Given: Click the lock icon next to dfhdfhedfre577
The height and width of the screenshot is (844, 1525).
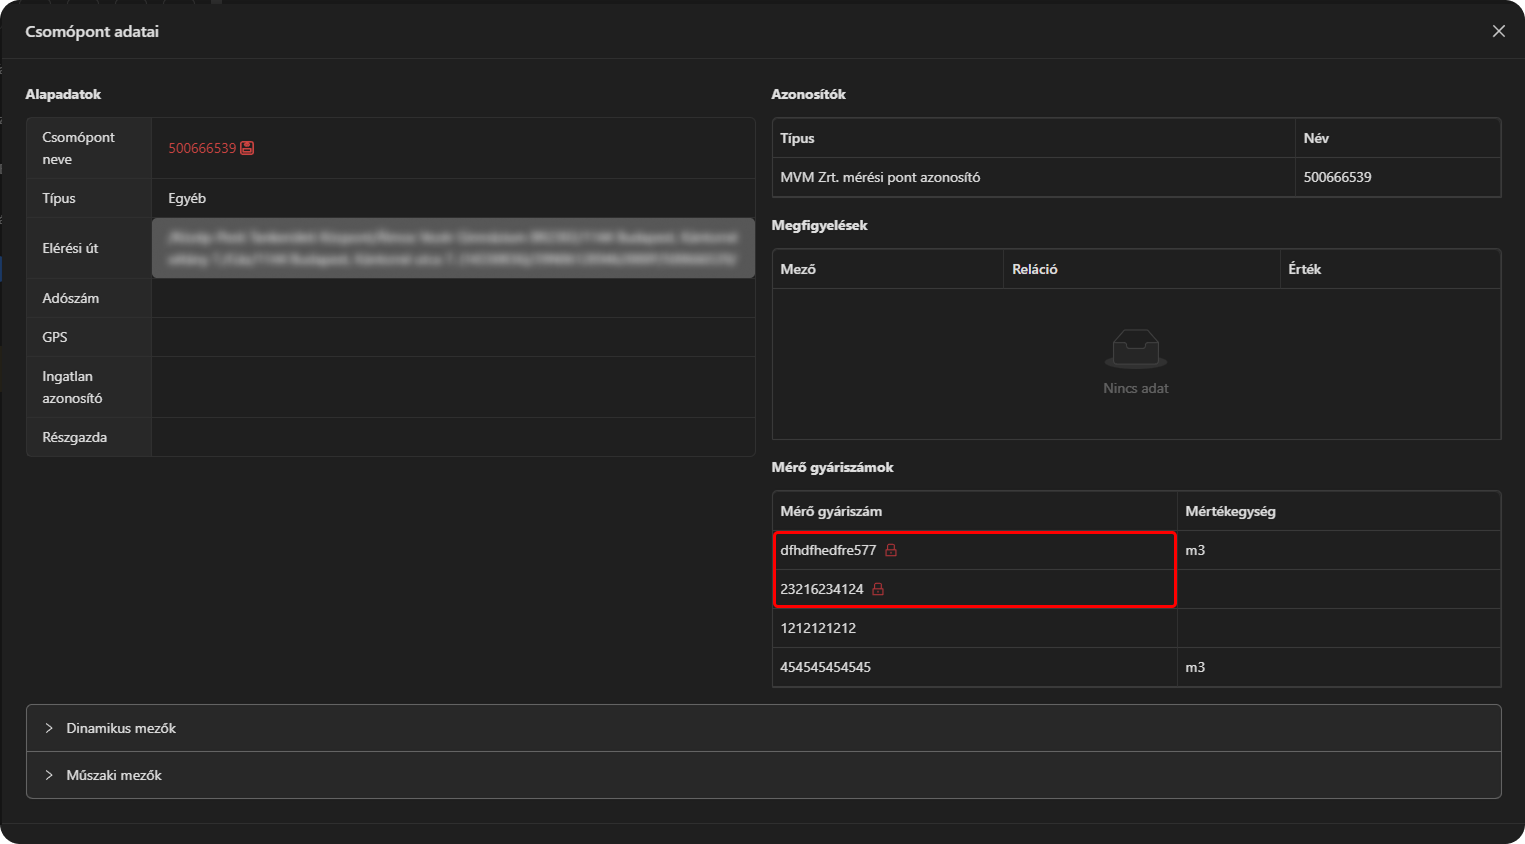Looking at the screenshot, I should [891, 550].
